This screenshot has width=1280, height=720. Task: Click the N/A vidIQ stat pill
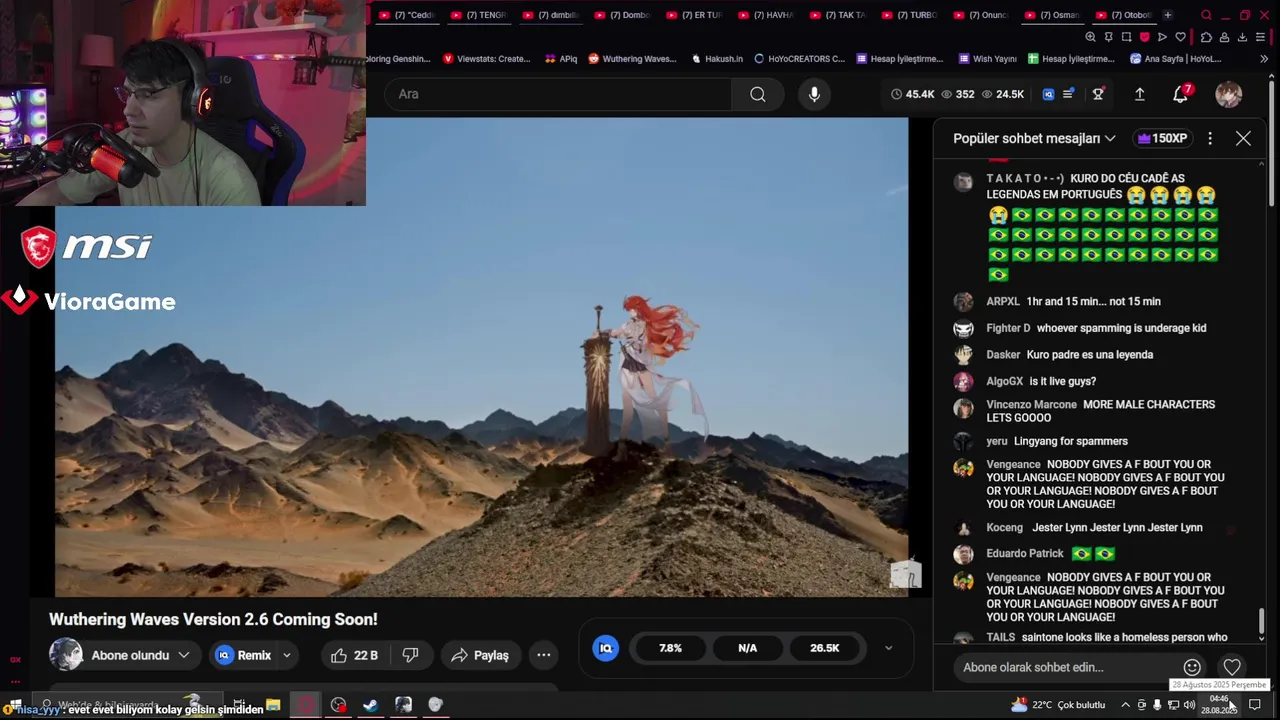click(x=747, y=648)
